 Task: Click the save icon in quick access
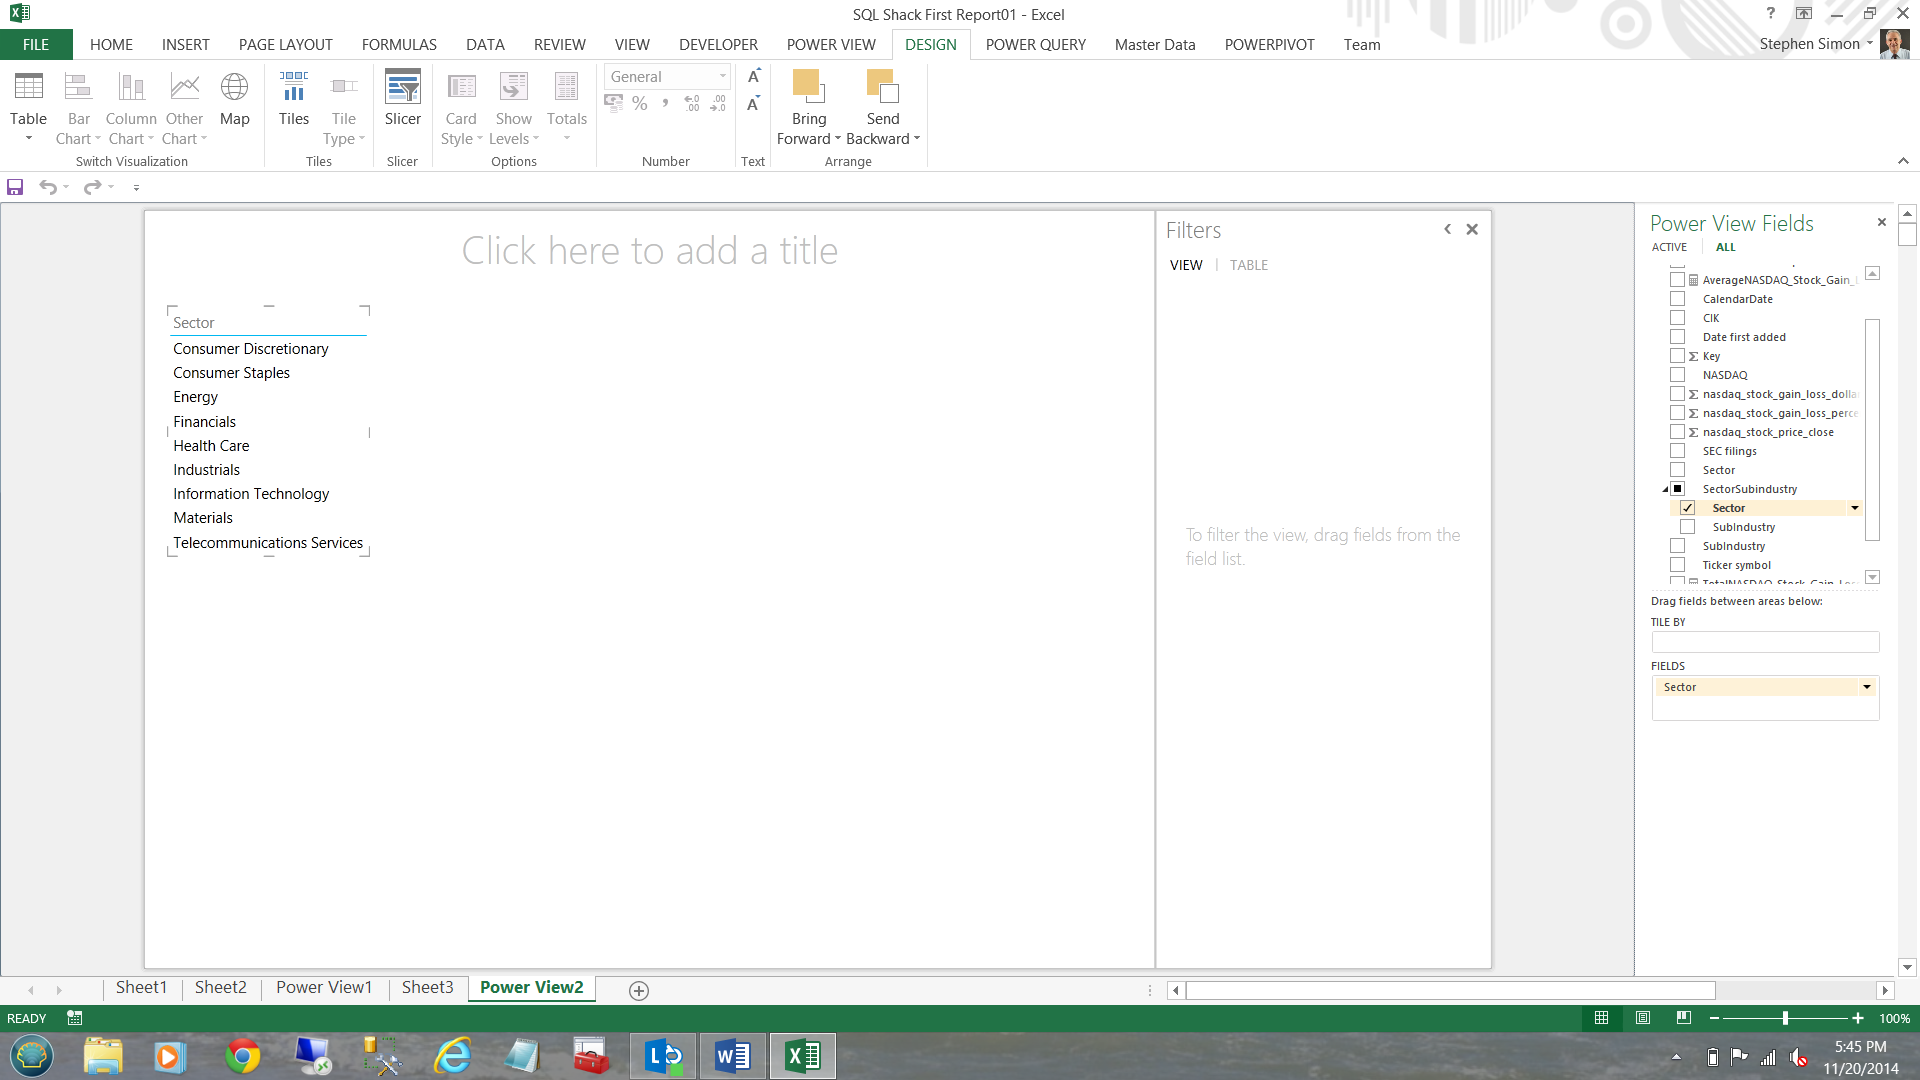(15, 187)
